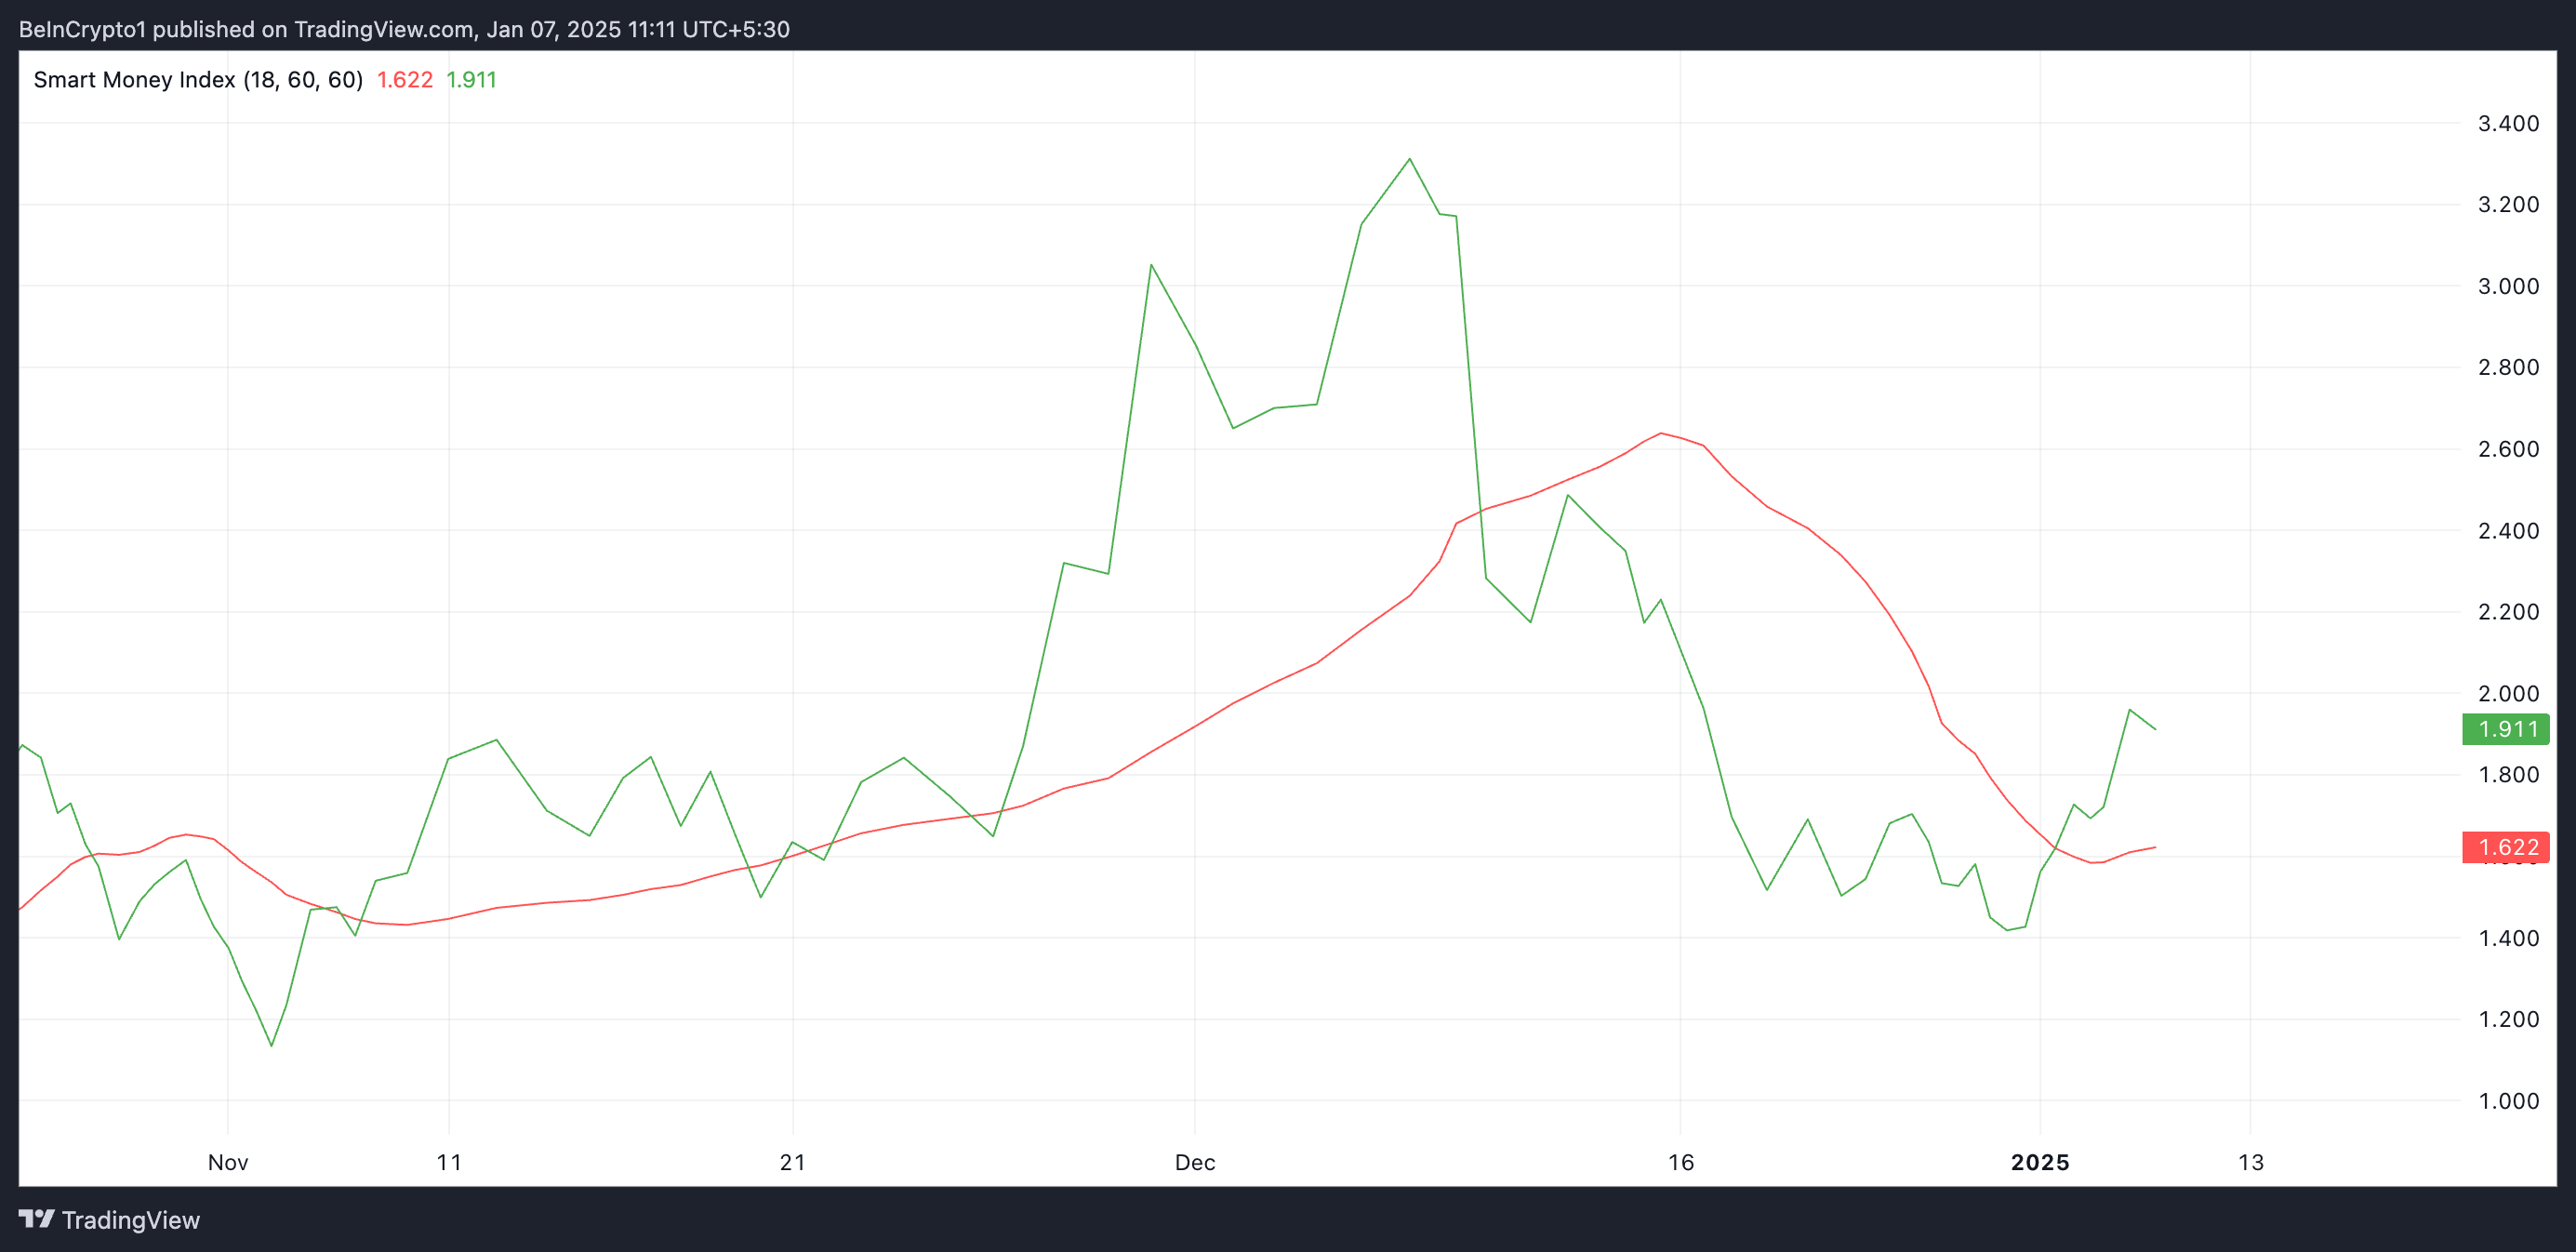Click the red 1.622 price label tag
The height and width of the screenshot is (1252, 2576).
point(2505,847)
